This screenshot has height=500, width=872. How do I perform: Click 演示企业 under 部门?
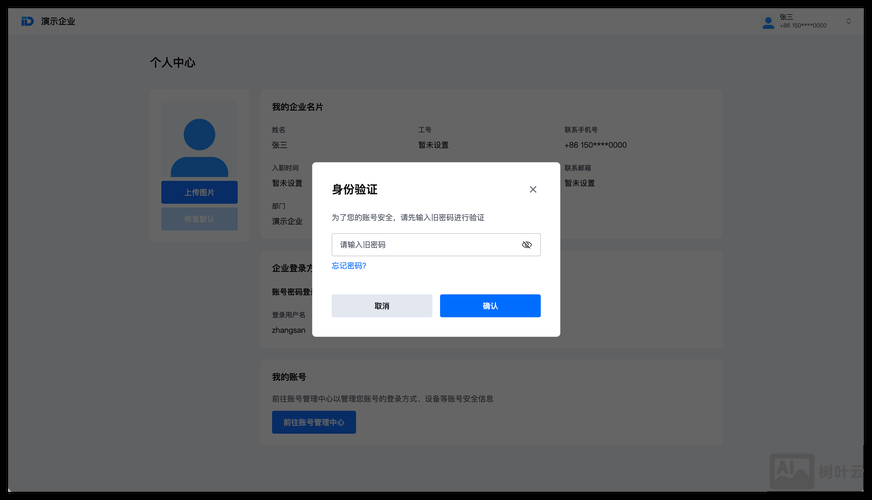[287, 221]
